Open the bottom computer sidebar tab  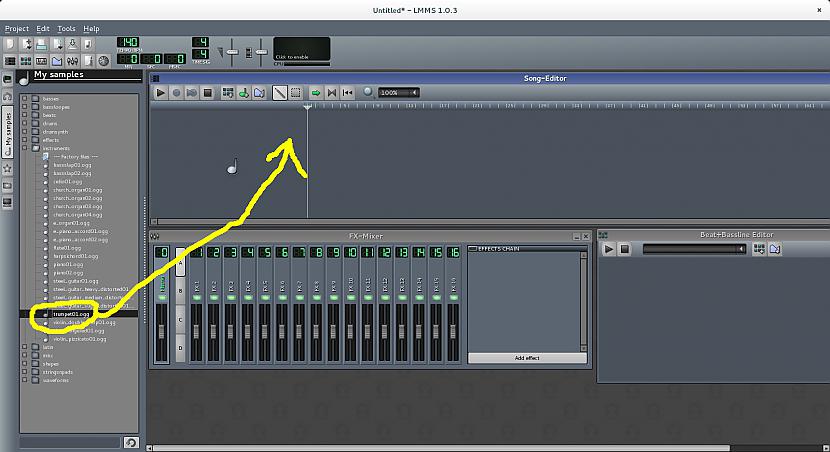(7, 203)
